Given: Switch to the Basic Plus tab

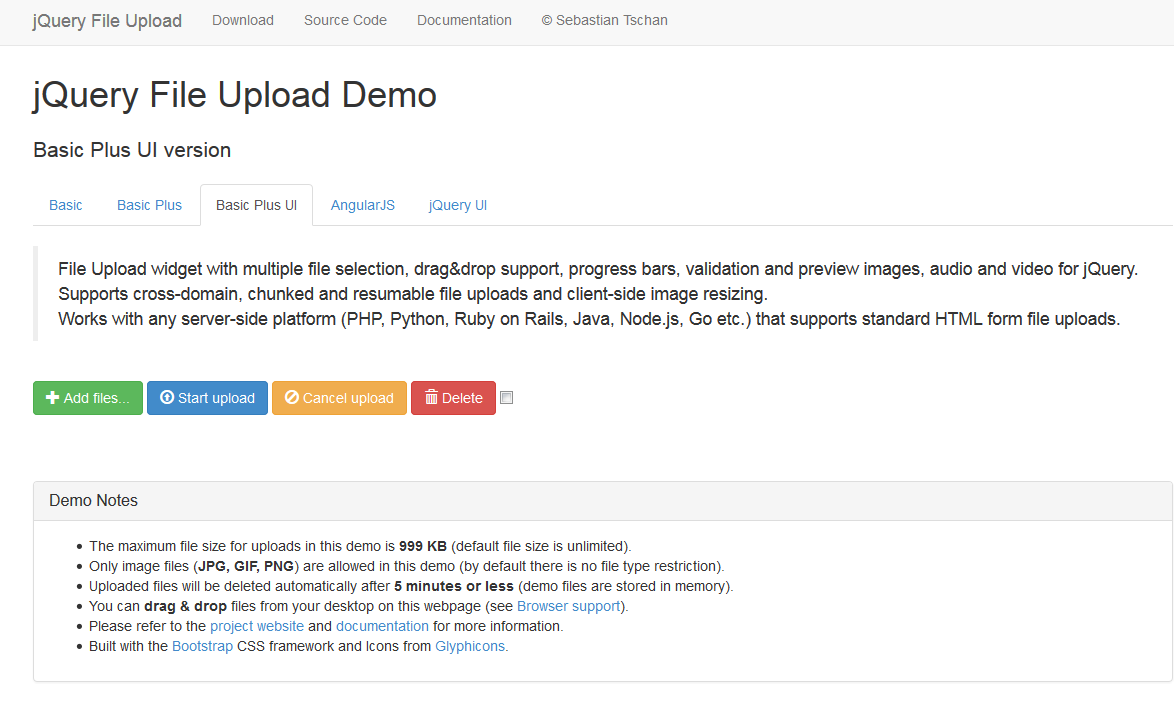Looking at the screenshot, I should tap(149, 205).
